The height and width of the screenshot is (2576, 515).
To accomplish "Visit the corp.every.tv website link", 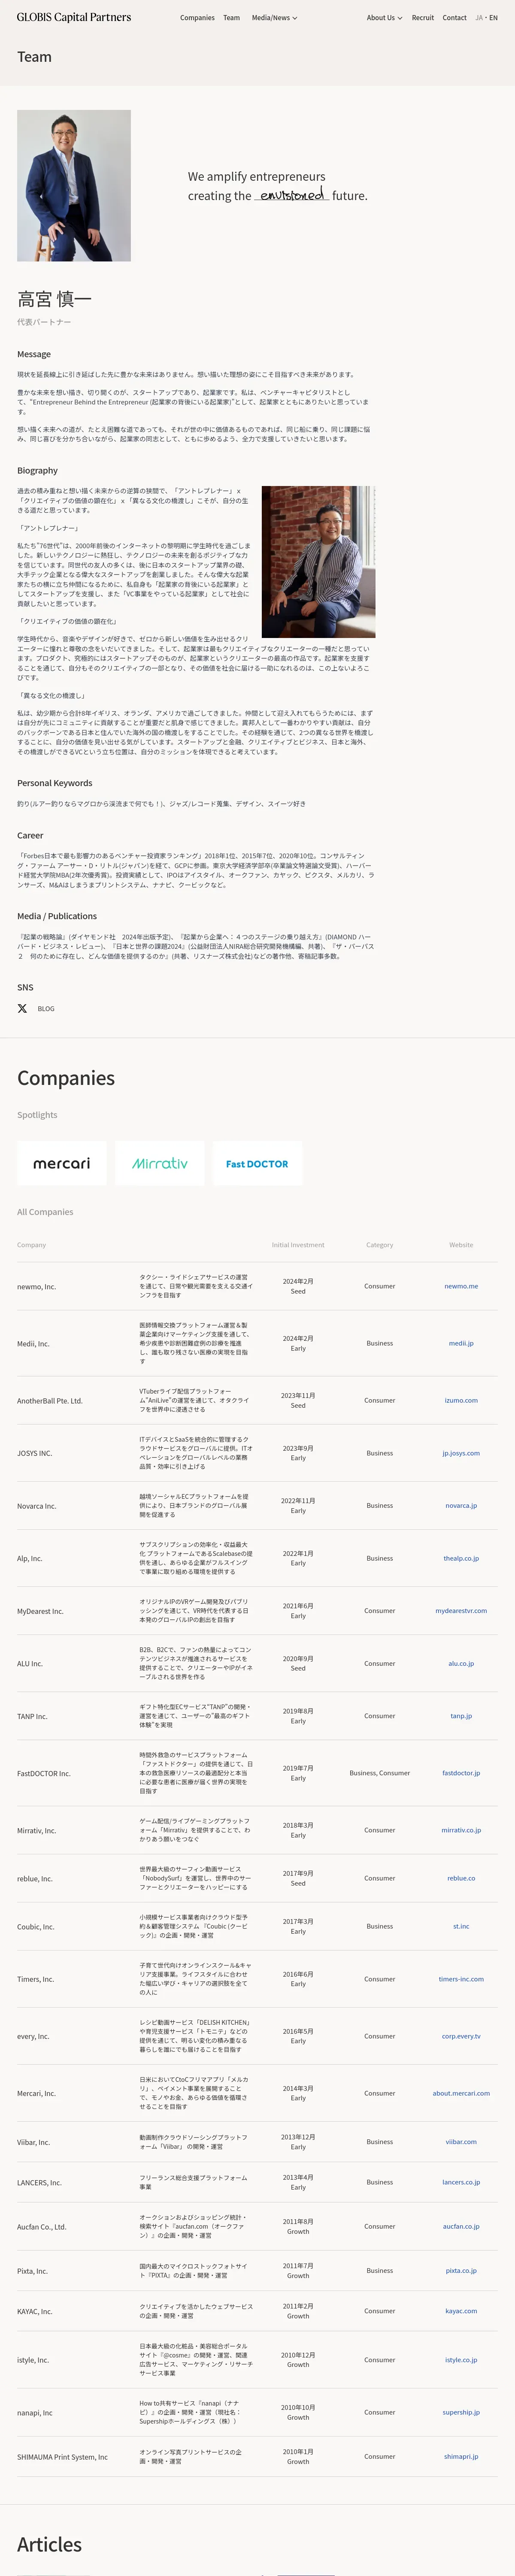I will pos(461,2036).
